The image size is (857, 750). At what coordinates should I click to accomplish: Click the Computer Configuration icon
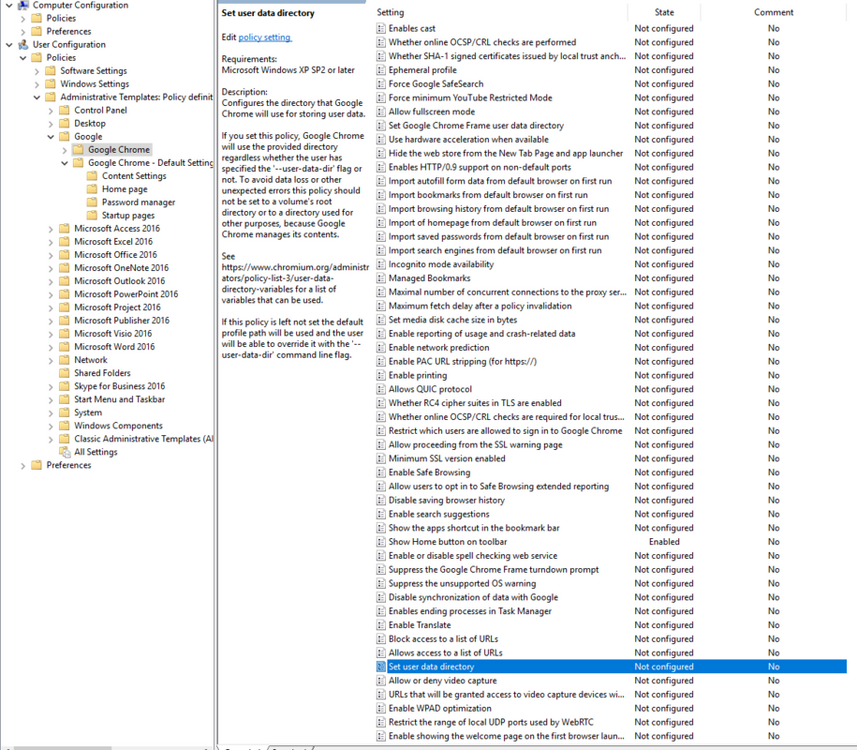pyautogui.click(x=23, y=5)
